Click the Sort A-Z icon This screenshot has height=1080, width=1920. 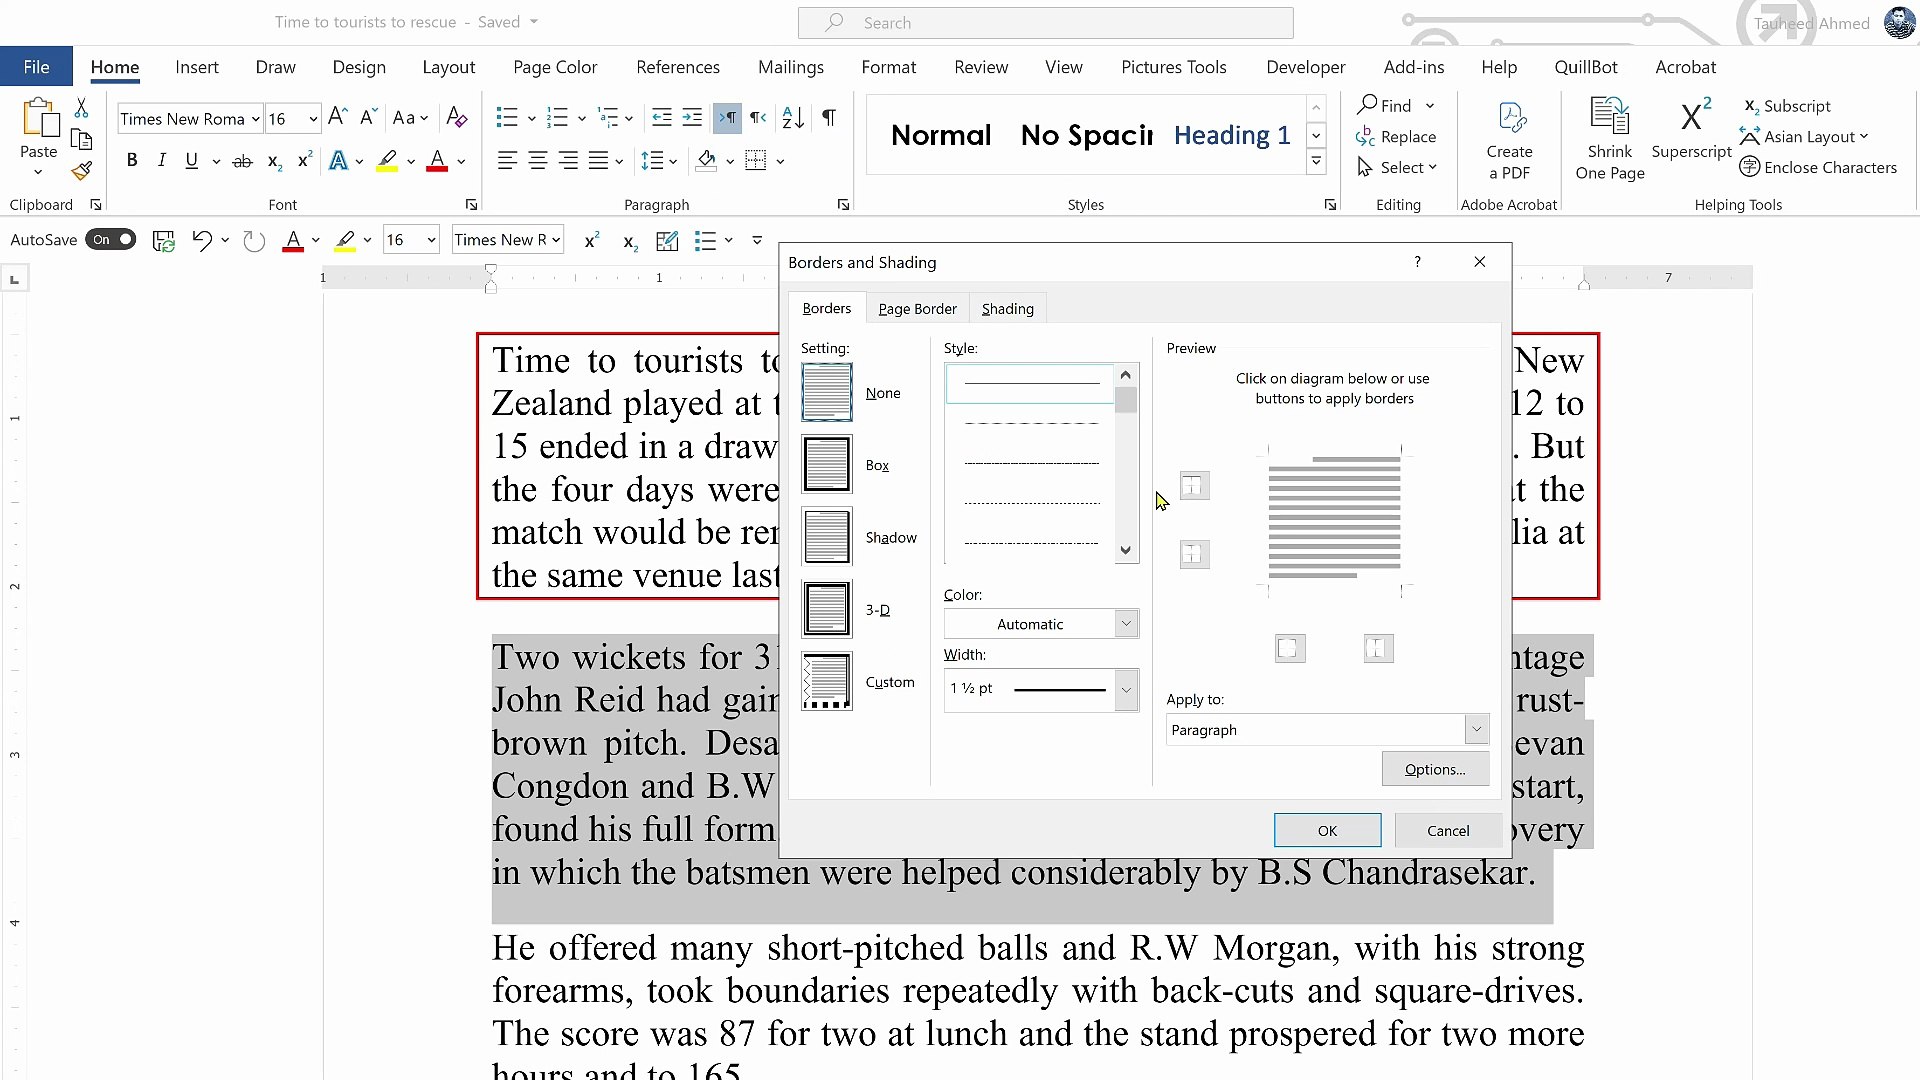[793, 118]
